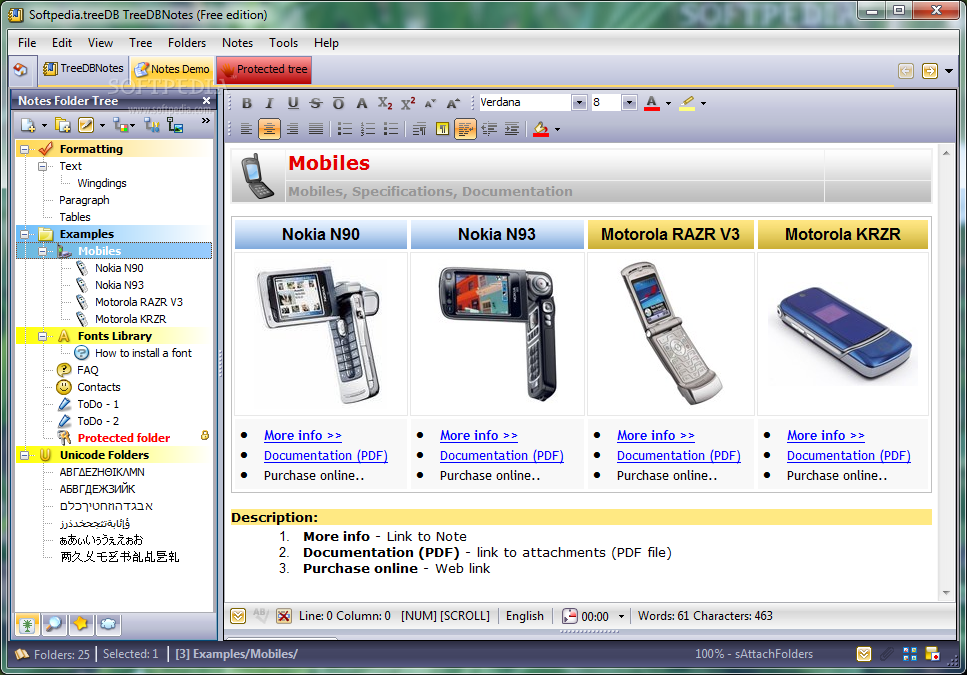The width and height of the screenshot is (967, 675).
Task: Open Documentation (PDF) link under Nokia N90
Action: click(326, 456)
